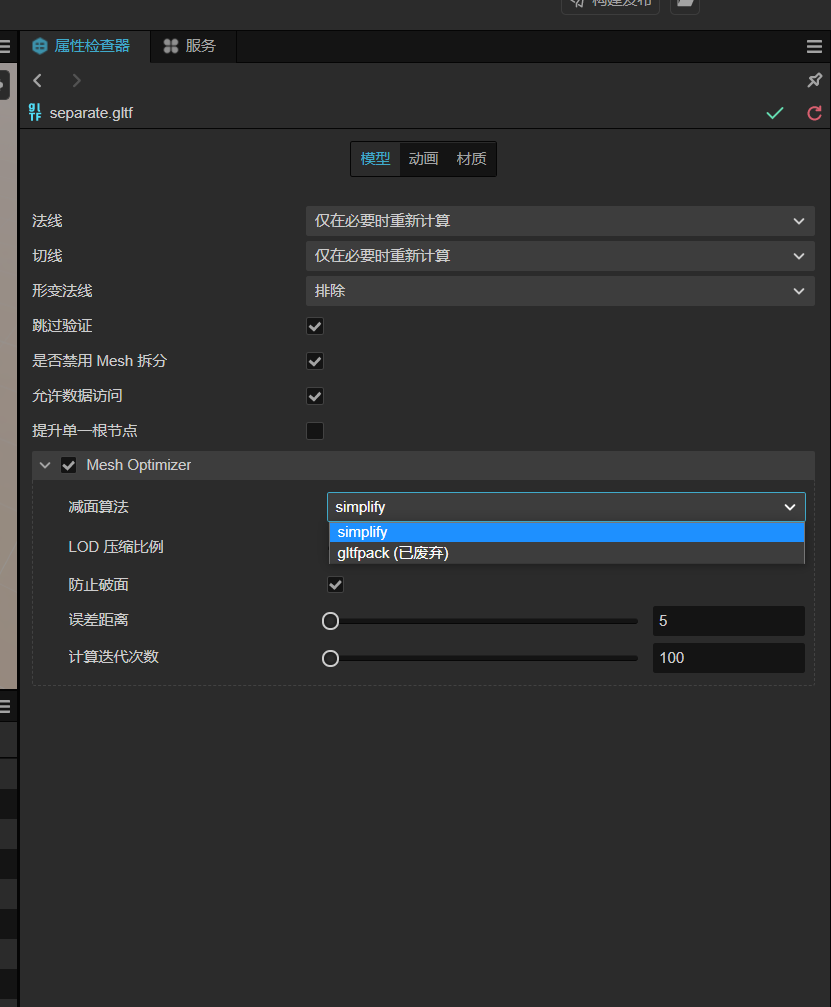
Task: Open the 法线 dropdown
Action: pyautogui.click(x=560, y=221)
